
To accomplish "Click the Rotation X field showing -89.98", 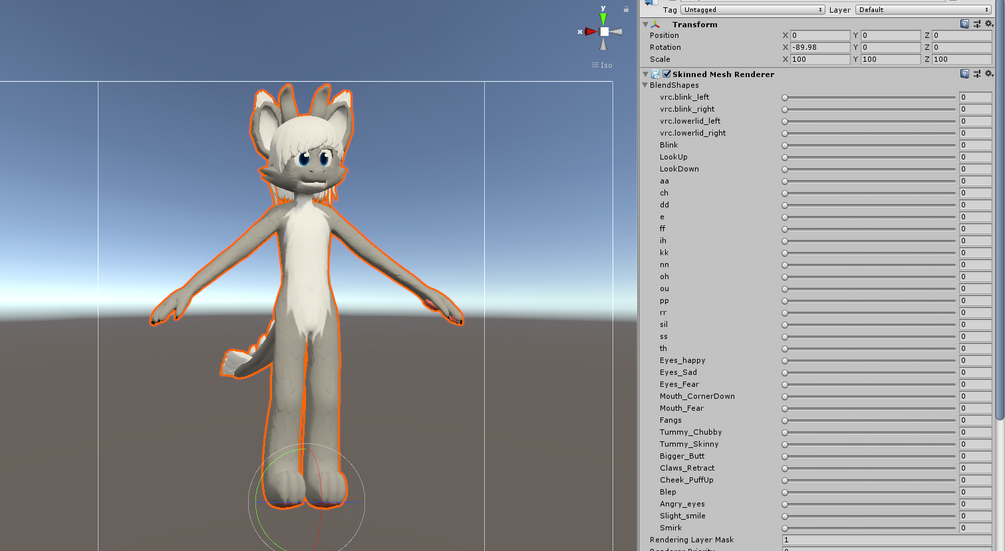I will tap(820, 47).
